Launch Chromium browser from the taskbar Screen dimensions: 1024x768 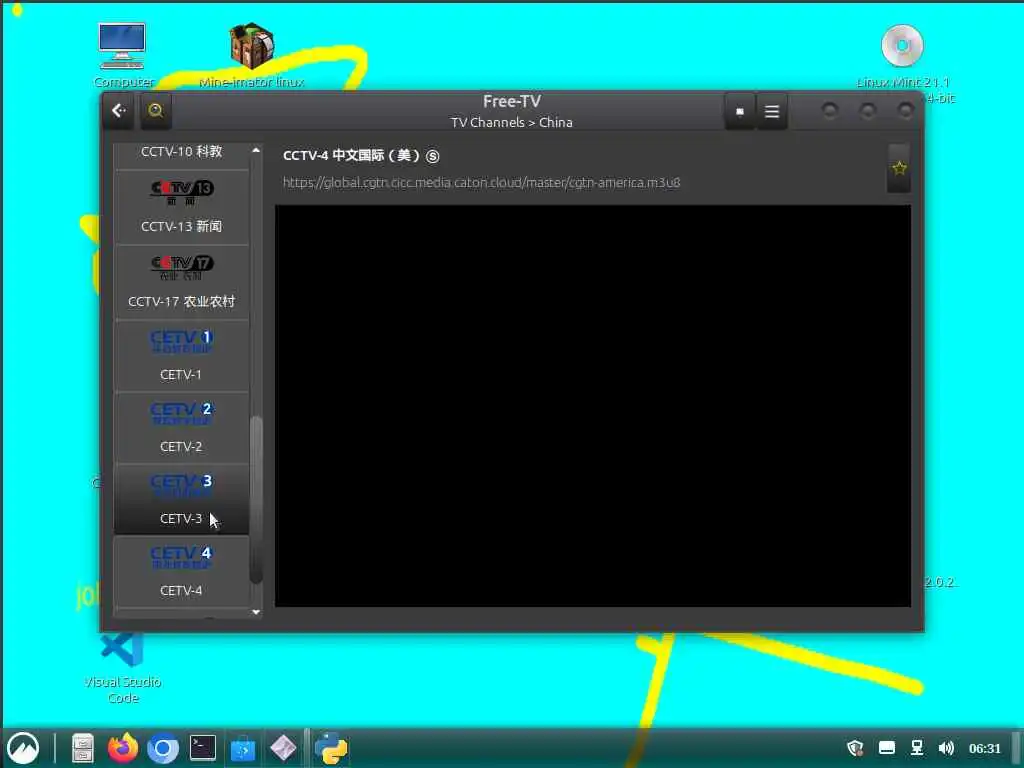click(x=163, y=748)
